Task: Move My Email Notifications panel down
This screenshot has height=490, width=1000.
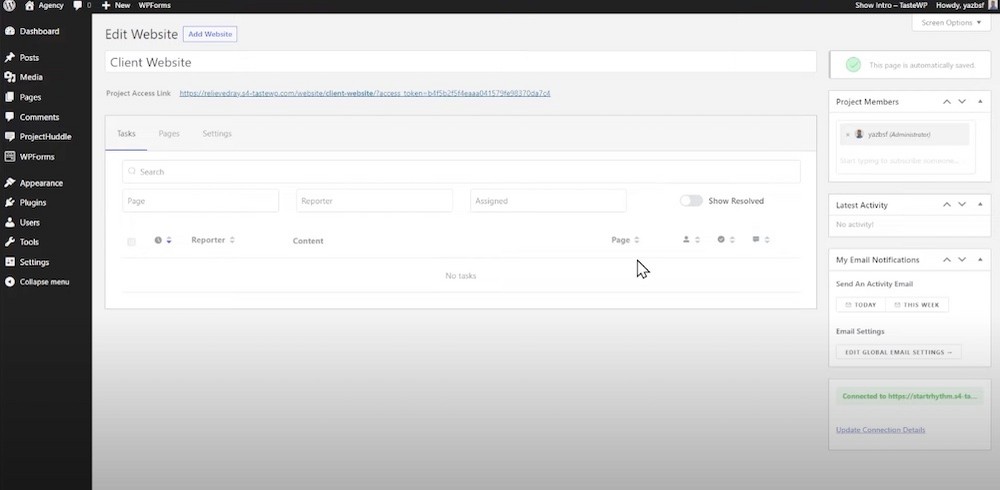Action: pyautogui.click(x=962, y=260)
